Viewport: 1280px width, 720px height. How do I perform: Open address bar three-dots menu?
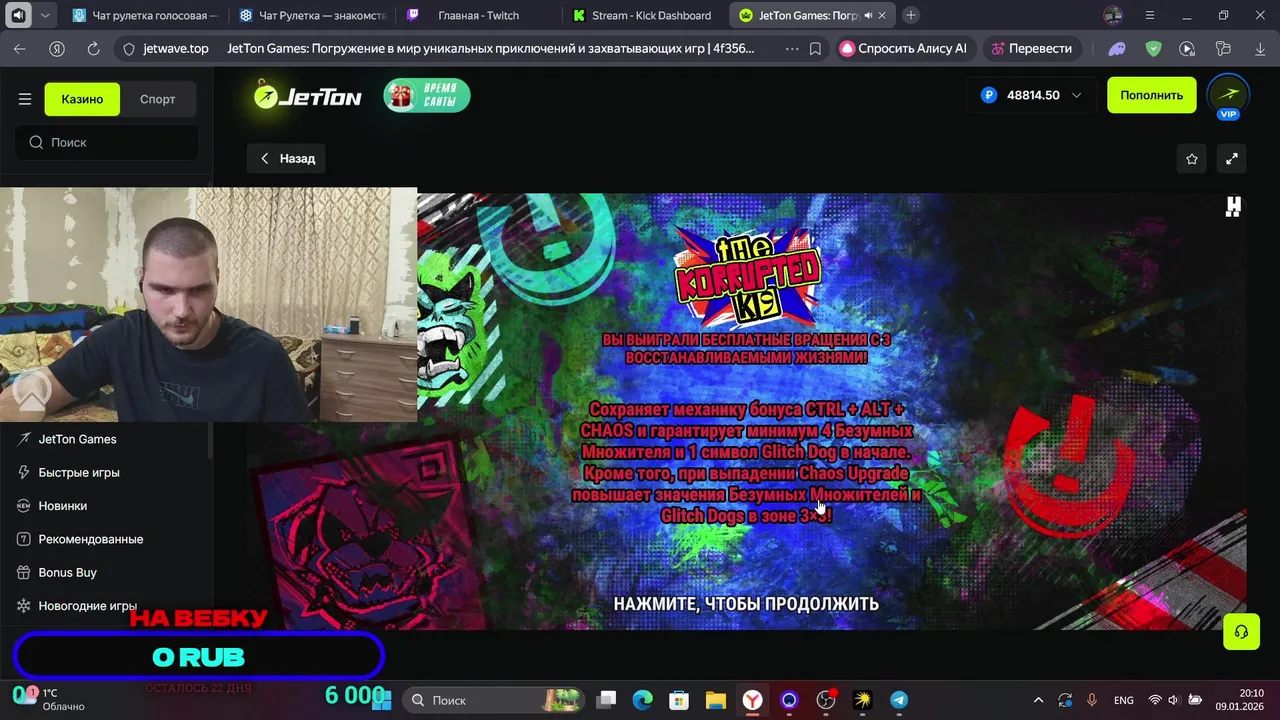(792, 48)
